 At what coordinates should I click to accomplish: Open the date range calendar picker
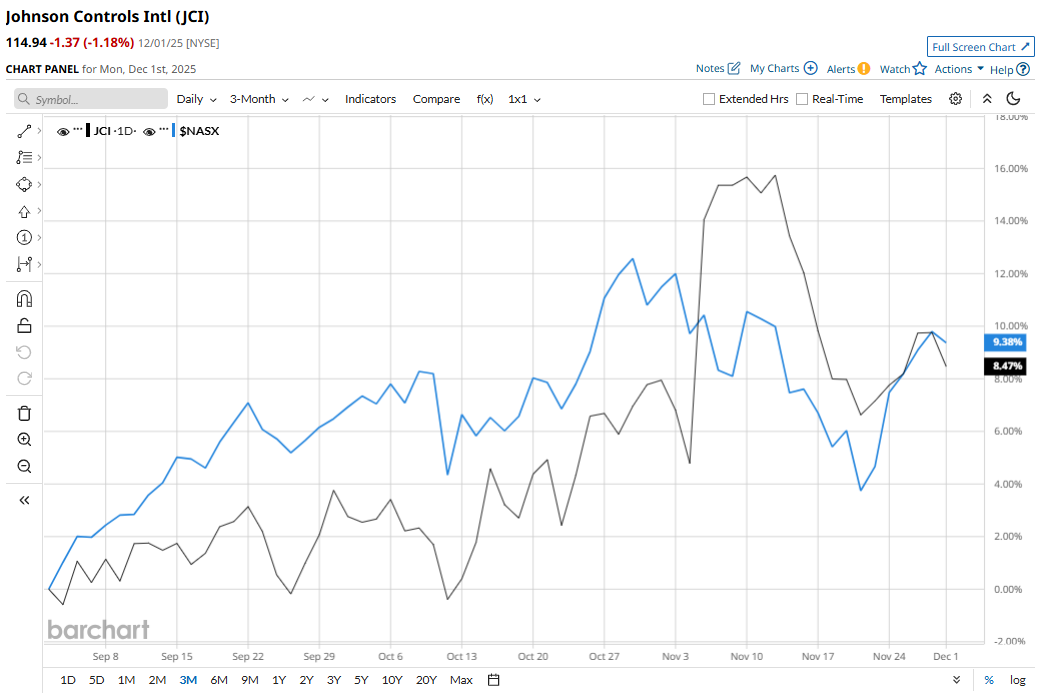pos(493,680)
